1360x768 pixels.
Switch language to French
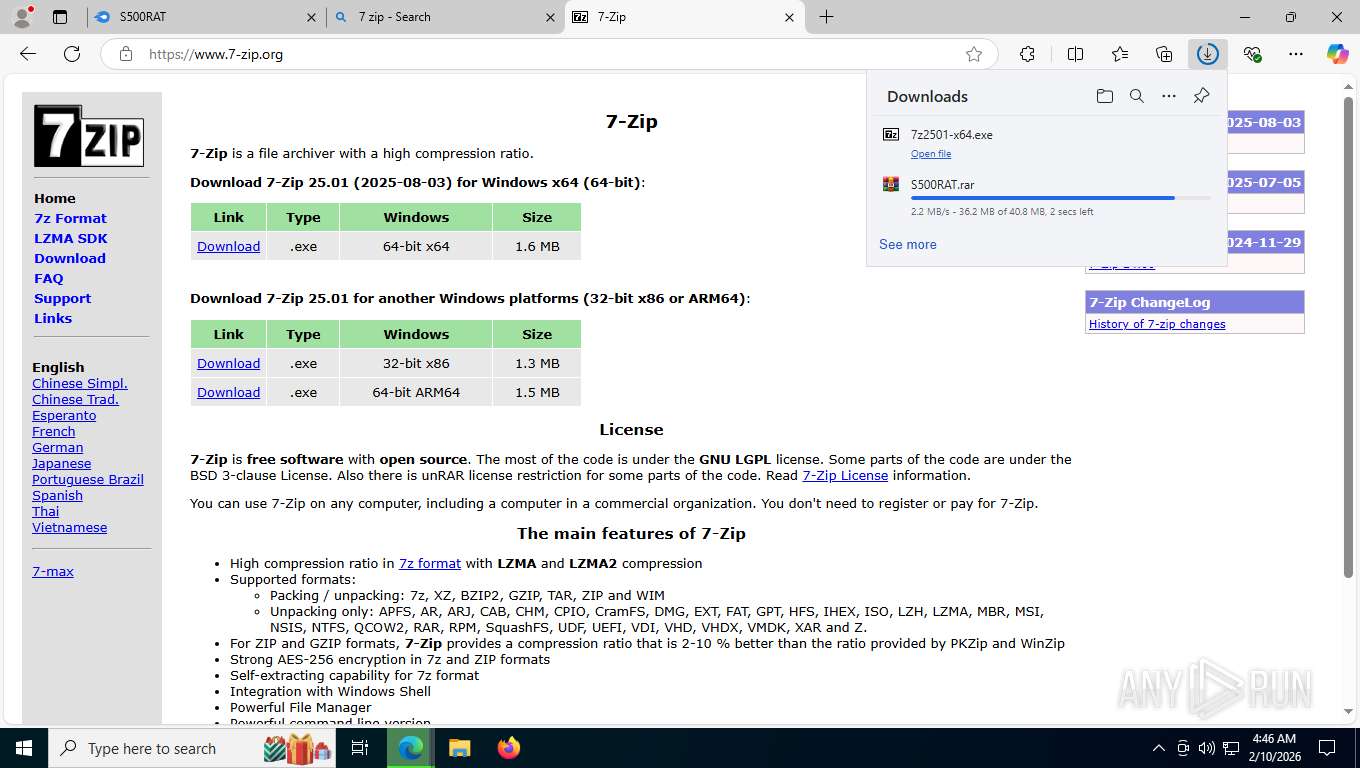[x=53, y=431]
